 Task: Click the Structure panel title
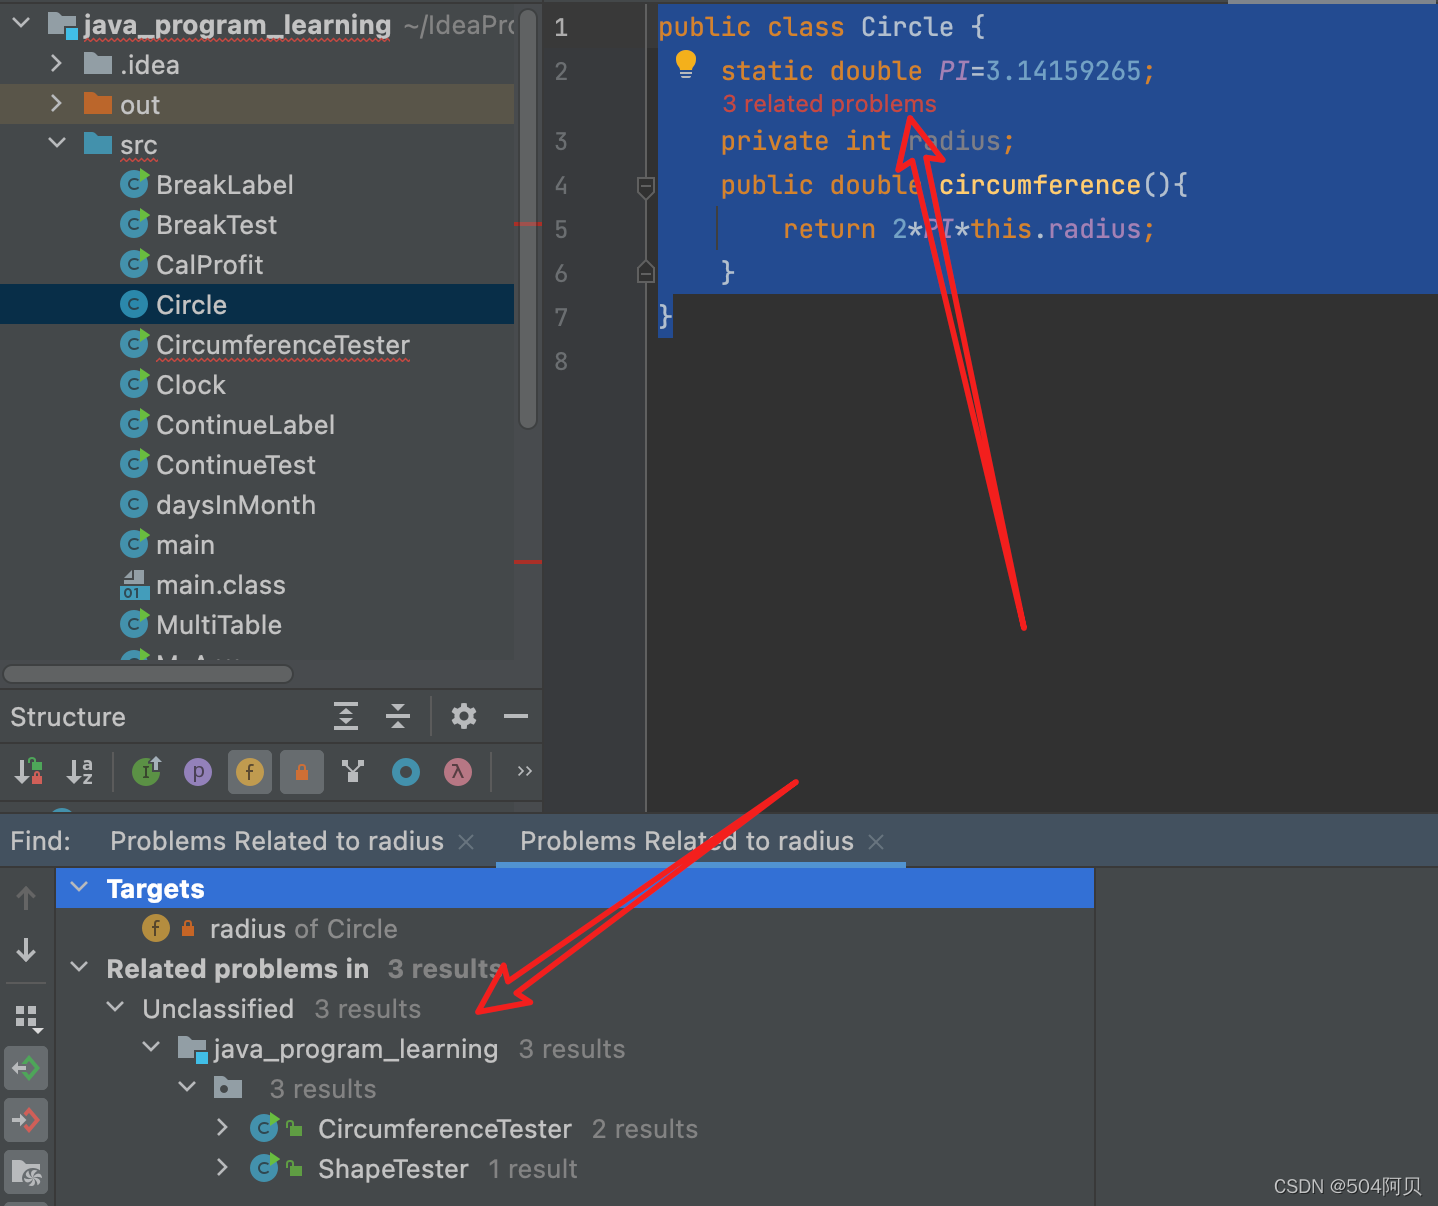(x=68, y=717)
